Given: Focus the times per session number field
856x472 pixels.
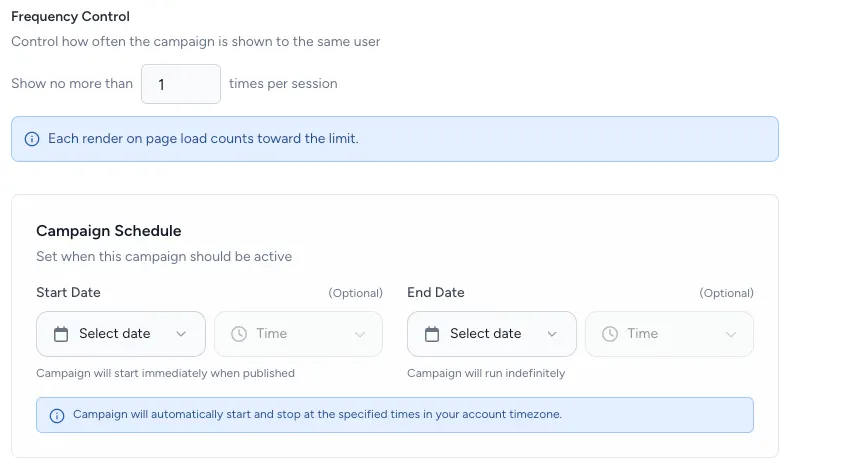Looking at the screenshot, I should (x=180, y=84).
